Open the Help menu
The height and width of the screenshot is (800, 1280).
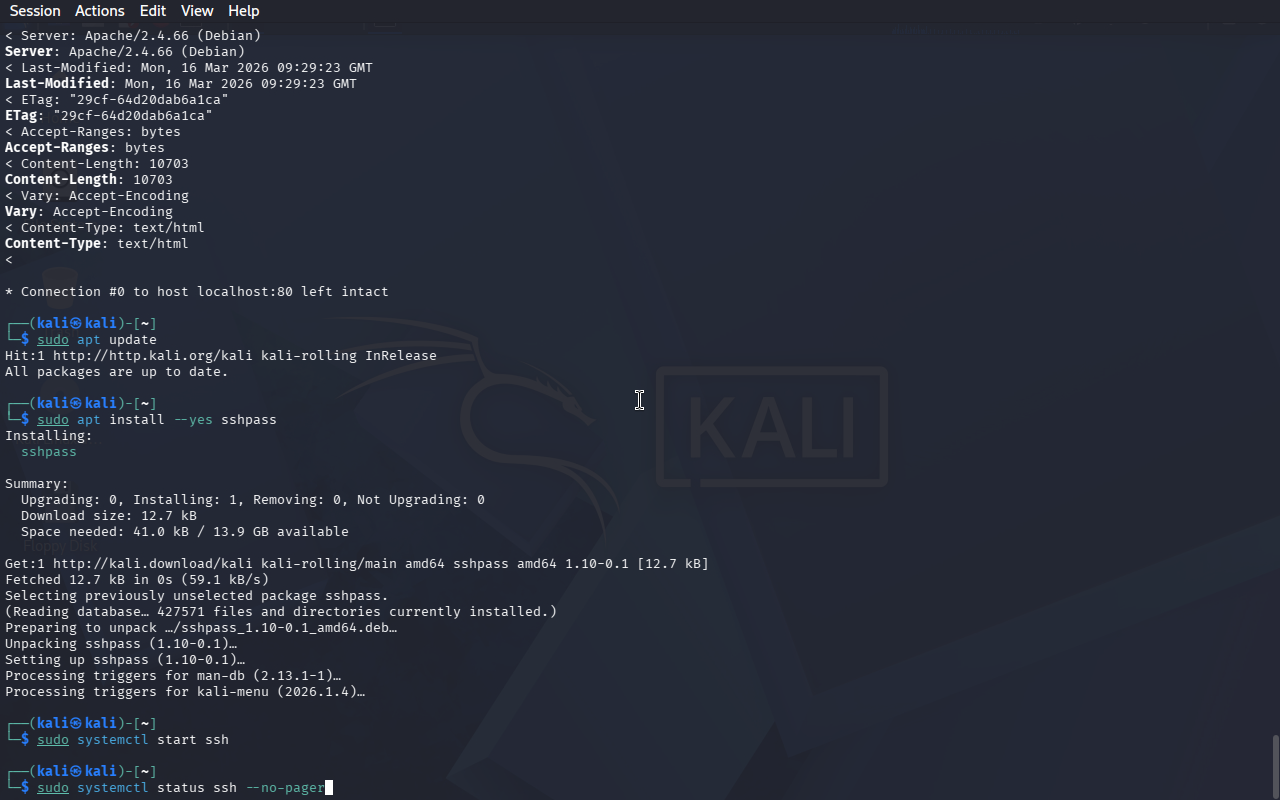(244, 11)
